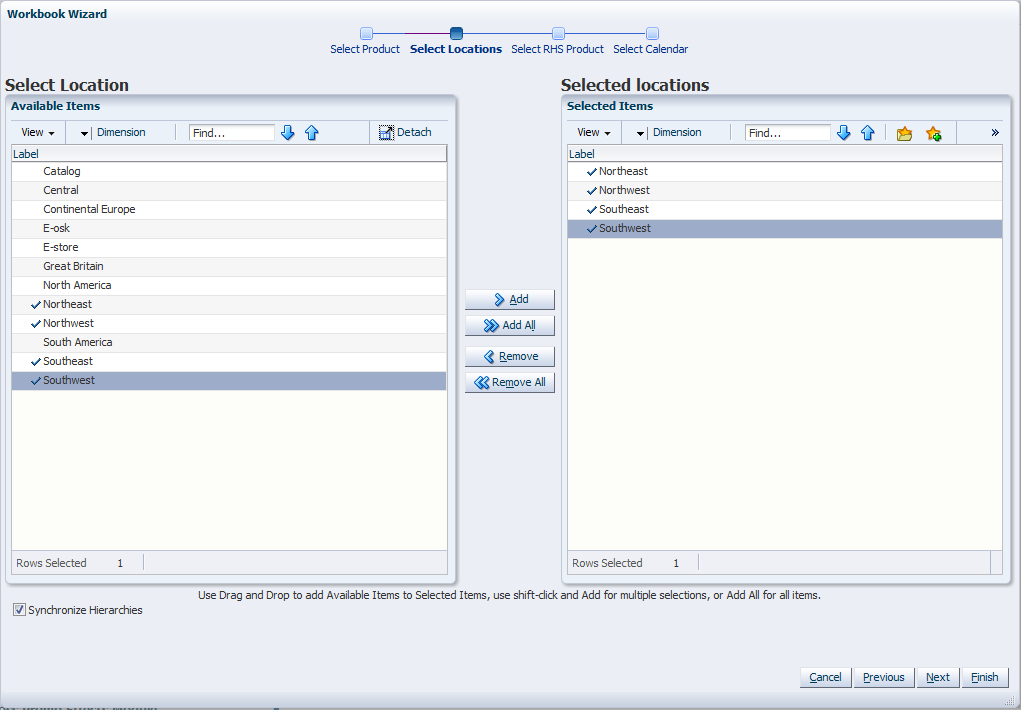This screenshot has height=710, width=1021.
Task: Open View menu in Selected Items
Action: 594,132
